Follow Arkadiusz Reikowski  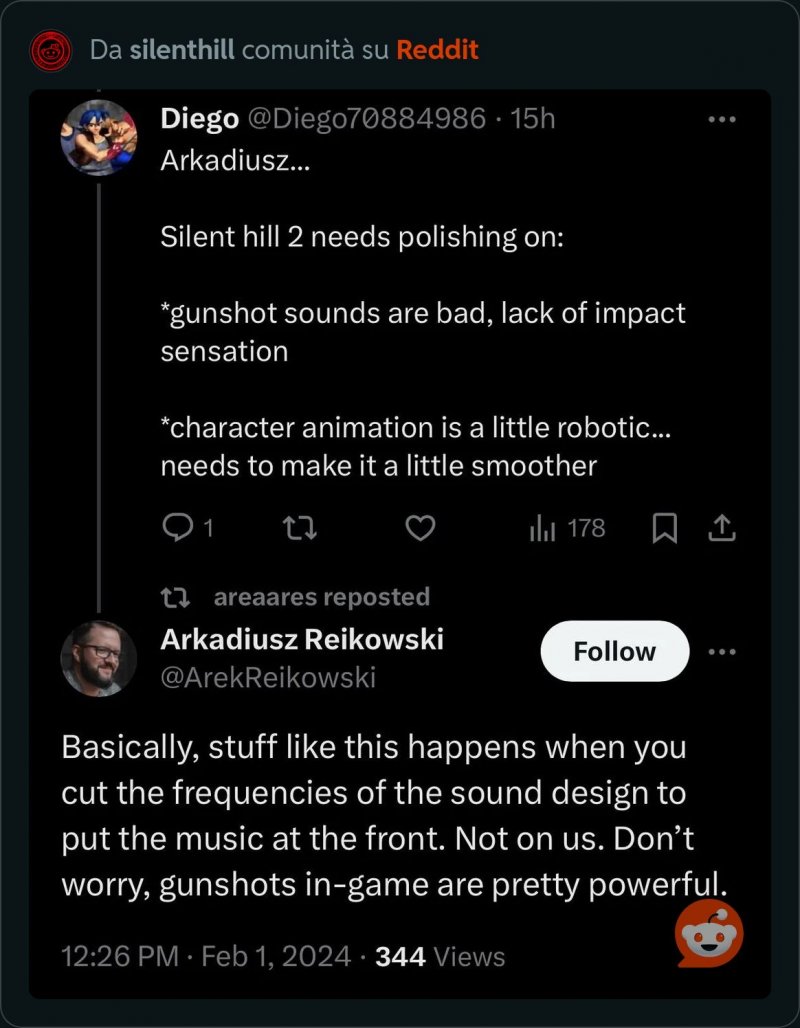pyautogui.click(x=614, y=651)
